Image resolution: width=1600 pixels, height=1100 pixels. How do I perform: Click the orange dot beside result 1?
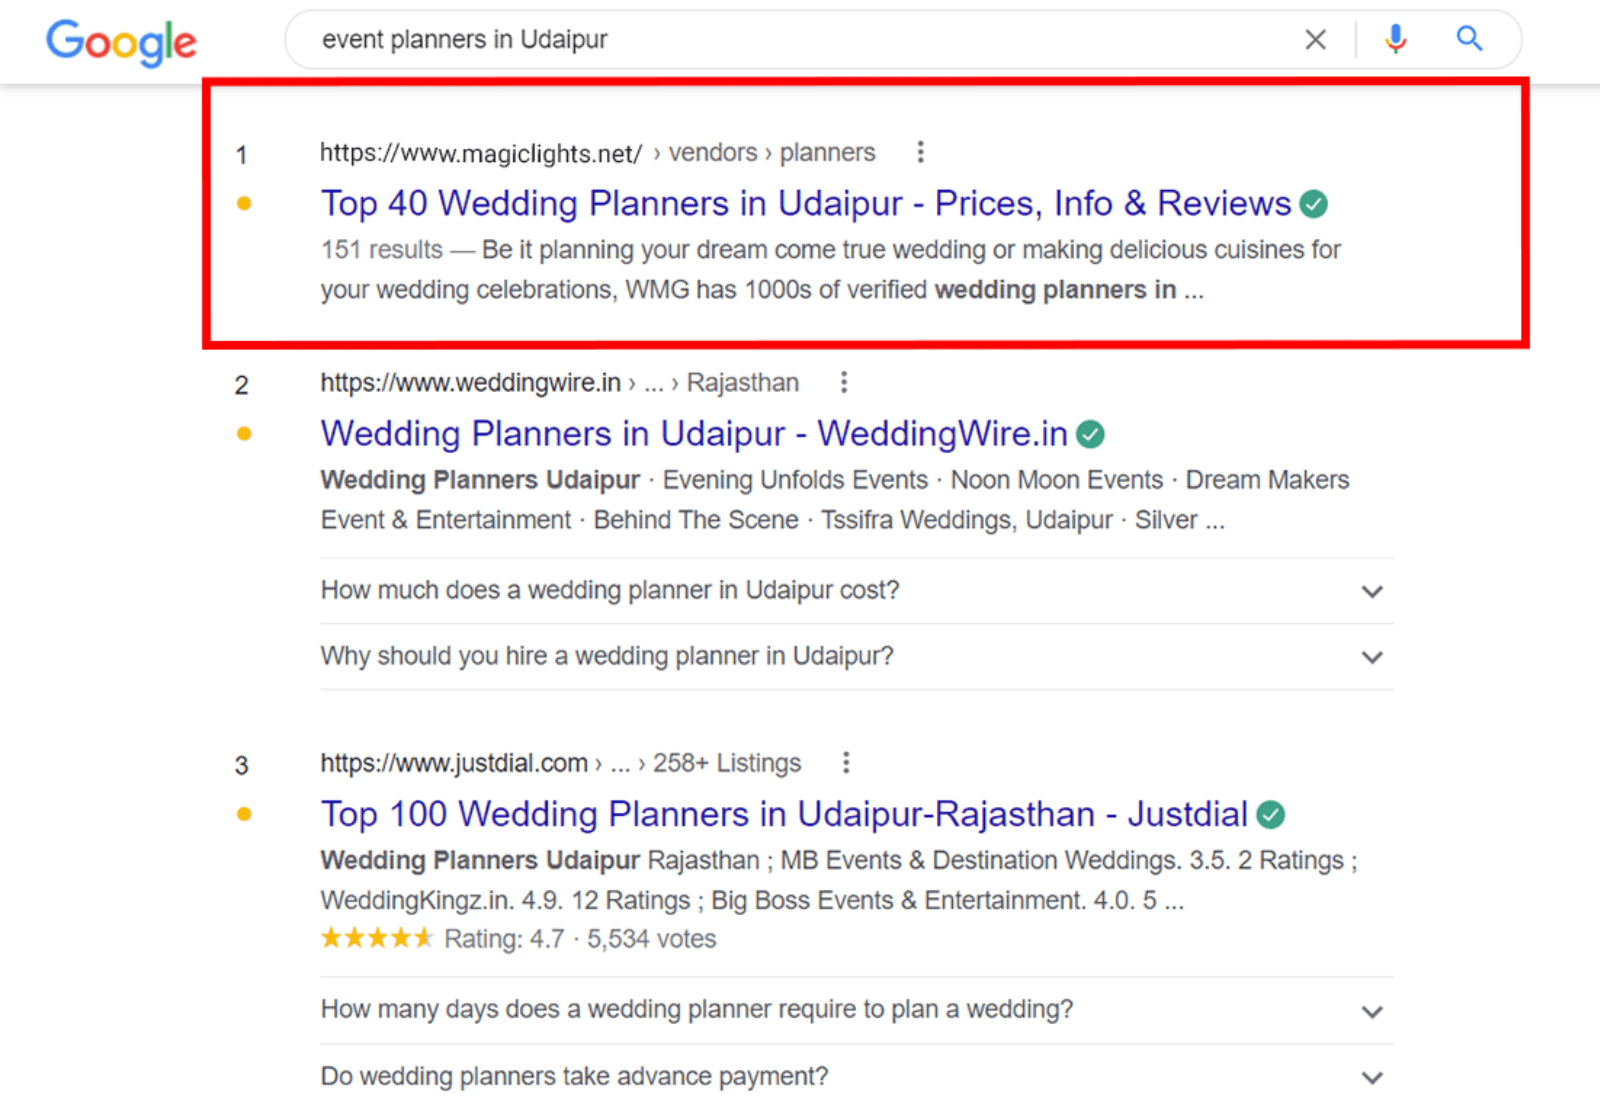point(244,204)
